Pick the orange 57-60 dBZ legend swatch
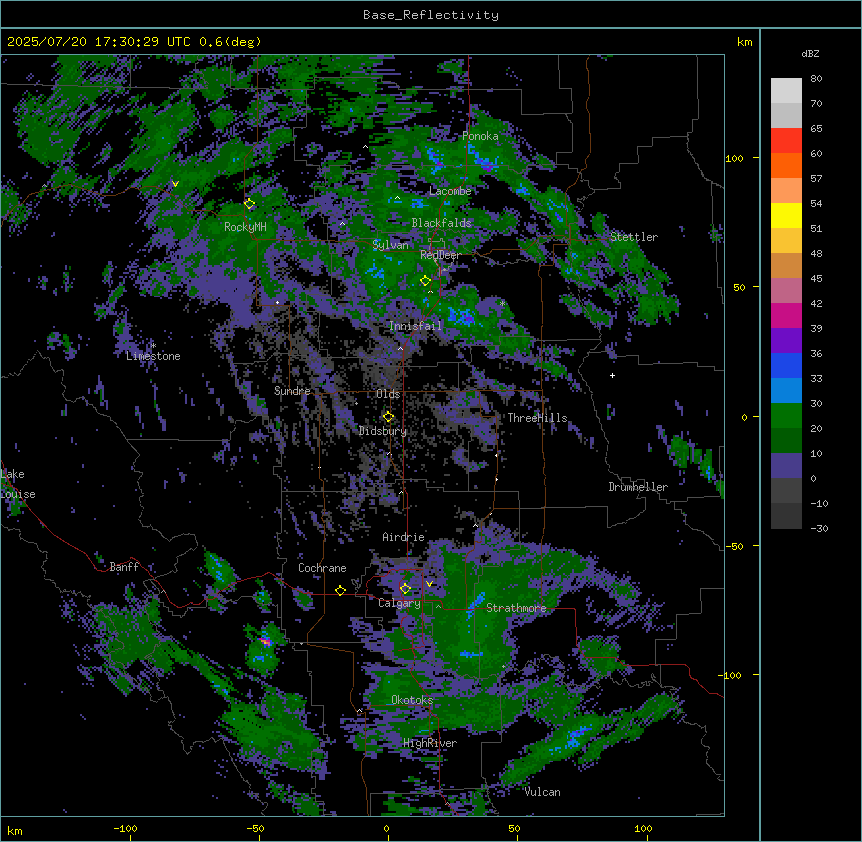862x842 pixels. tap(786, 165)
